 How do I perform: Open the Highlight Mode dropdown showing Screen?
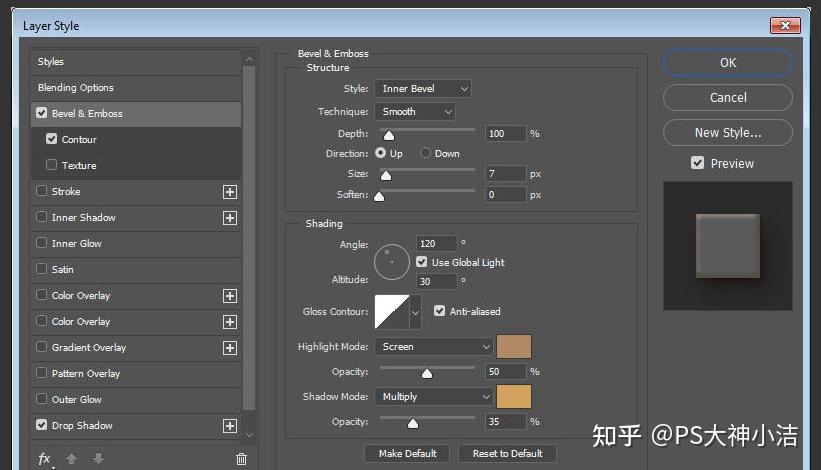pyautogui.click(x=434, y=346)
